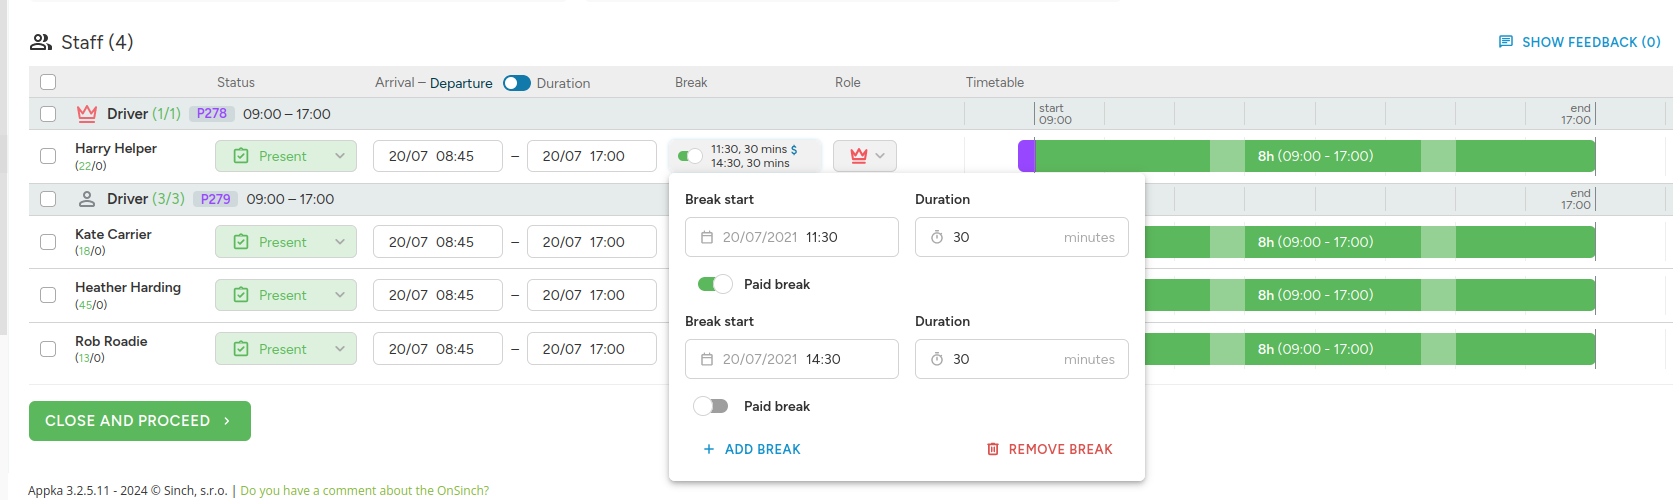This screenshot has height=500, width=1673.
Task: Click Heather Harding's arrival time field
Action: pyautogui.click(x=438, y=295)
